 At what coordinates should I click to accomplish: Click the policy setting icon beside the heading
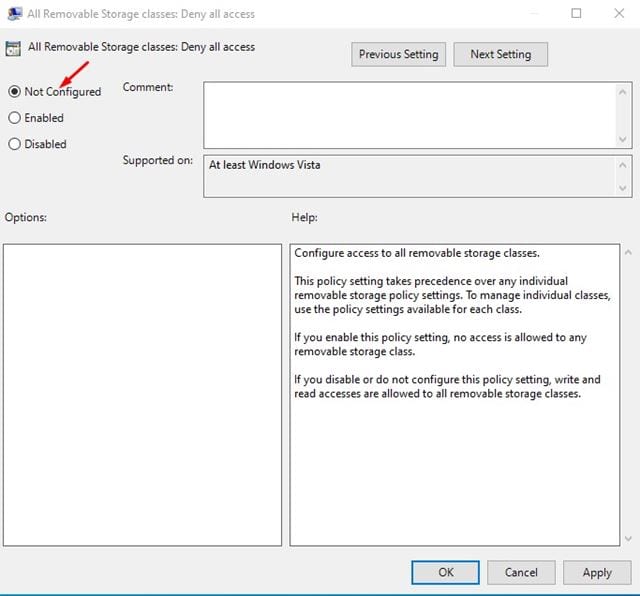point(13,48)
